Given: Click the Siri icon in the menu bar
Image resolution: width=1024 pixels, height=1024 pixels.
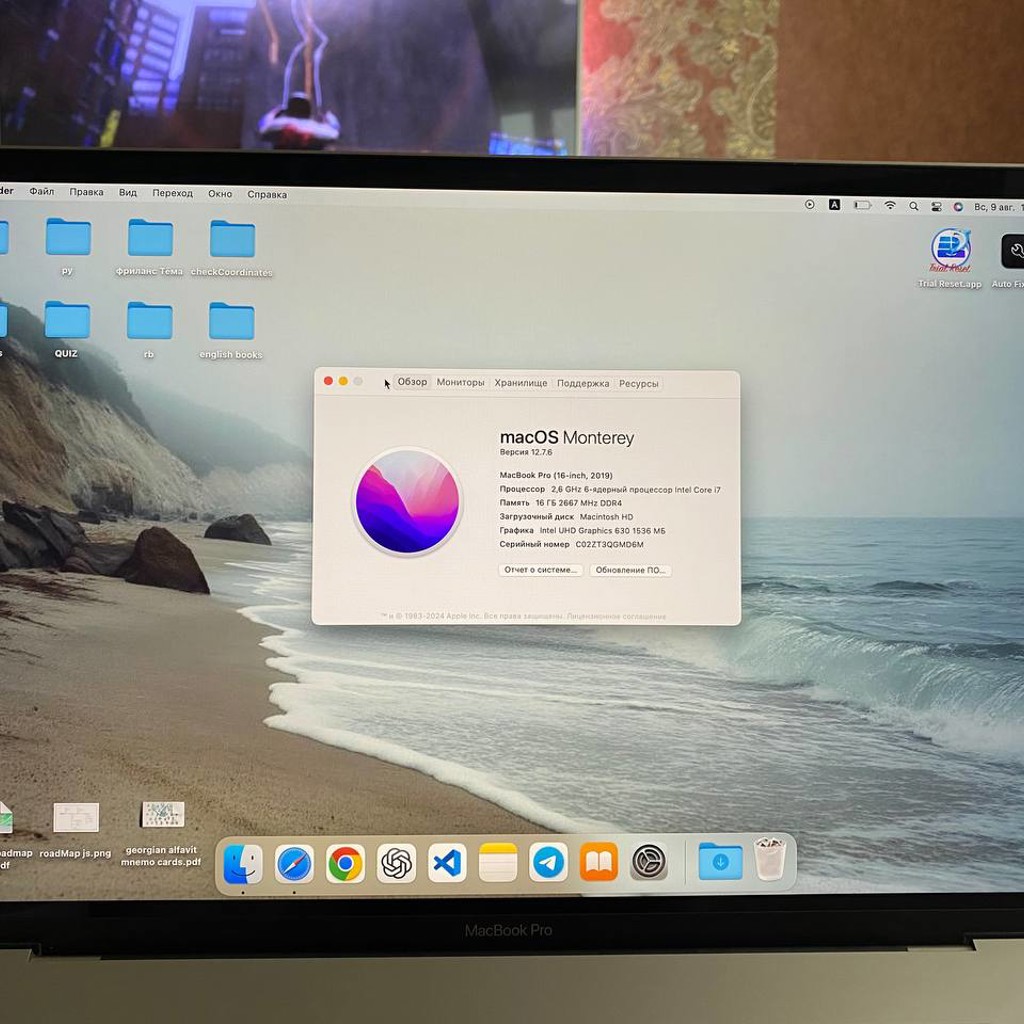Looking at the screenshot, I should point(958,206).
